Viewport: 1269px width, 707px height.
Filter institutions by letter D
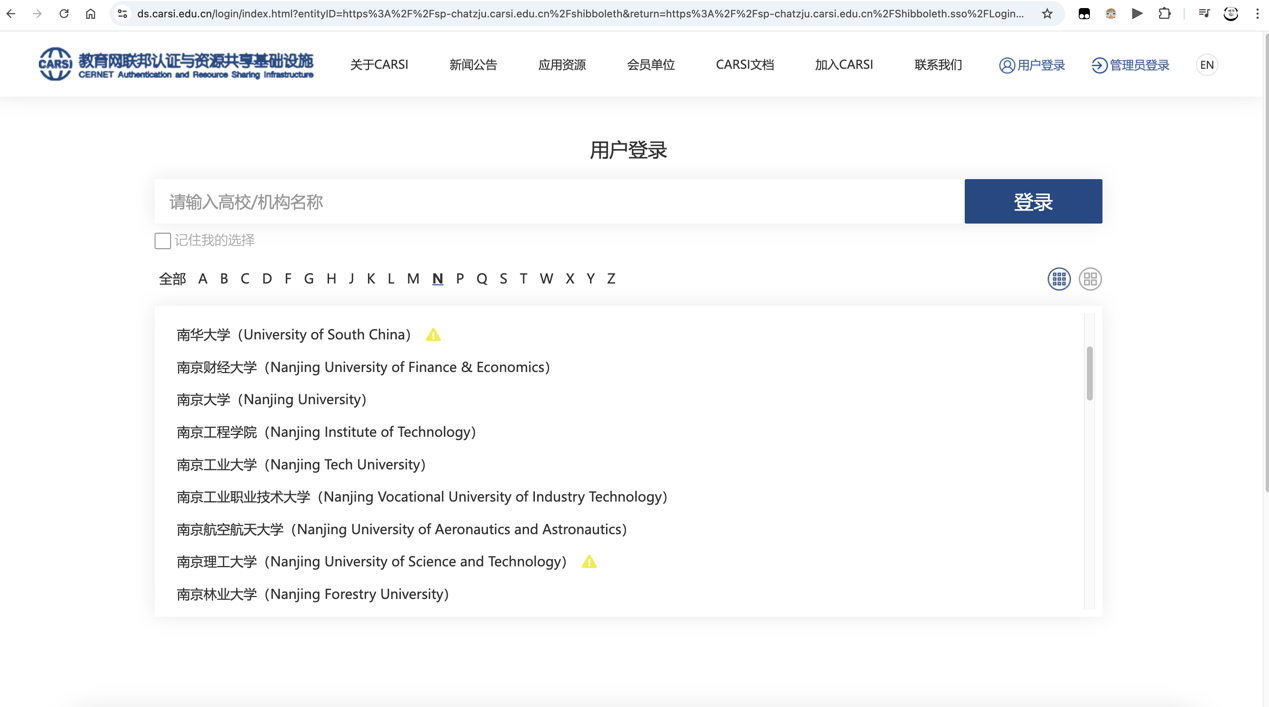coord(267,279)
